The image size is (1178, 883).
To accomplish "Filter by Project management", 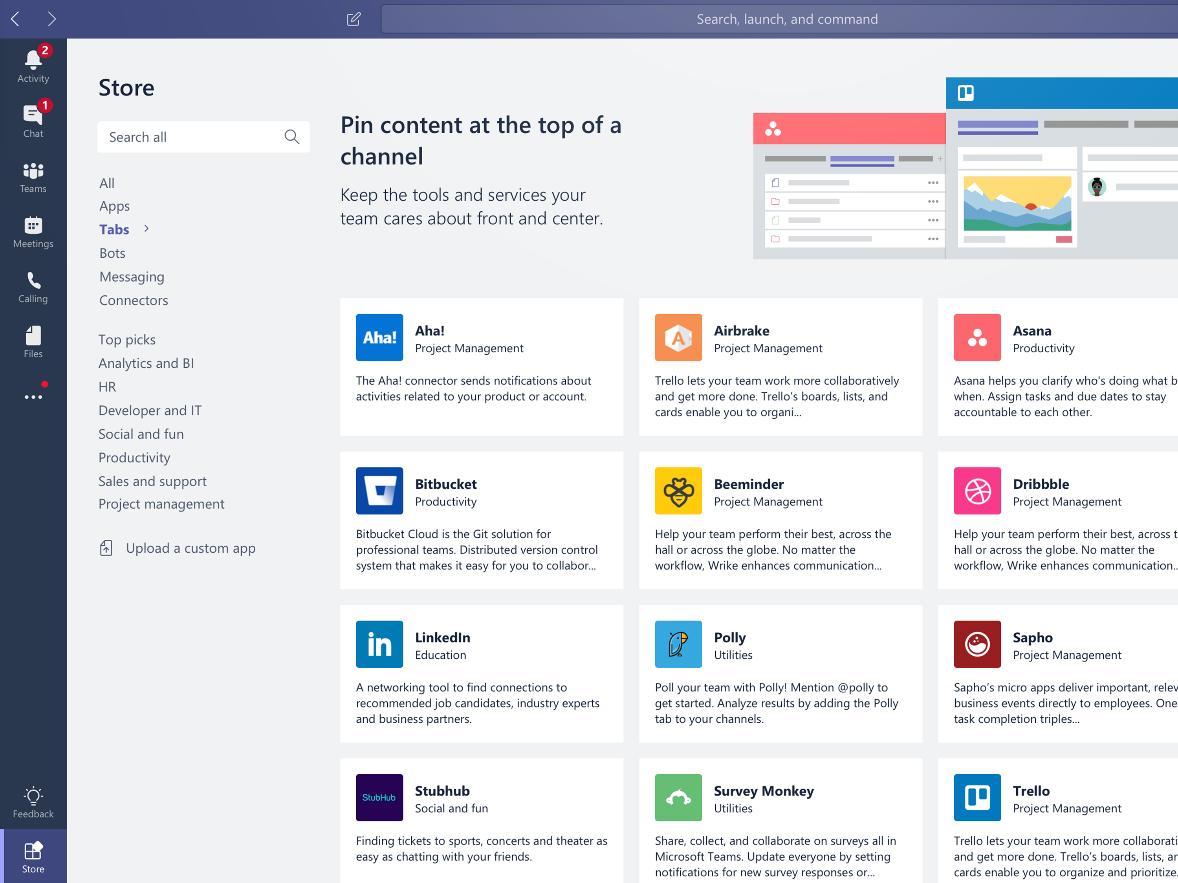I will (161, 503).
